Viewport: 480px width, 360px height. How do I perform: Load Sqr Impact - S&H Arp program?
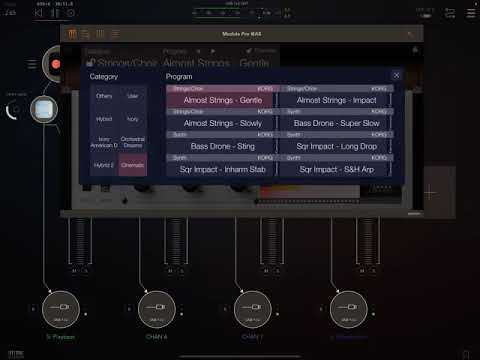pyautogui.click(x=336, y=170)
